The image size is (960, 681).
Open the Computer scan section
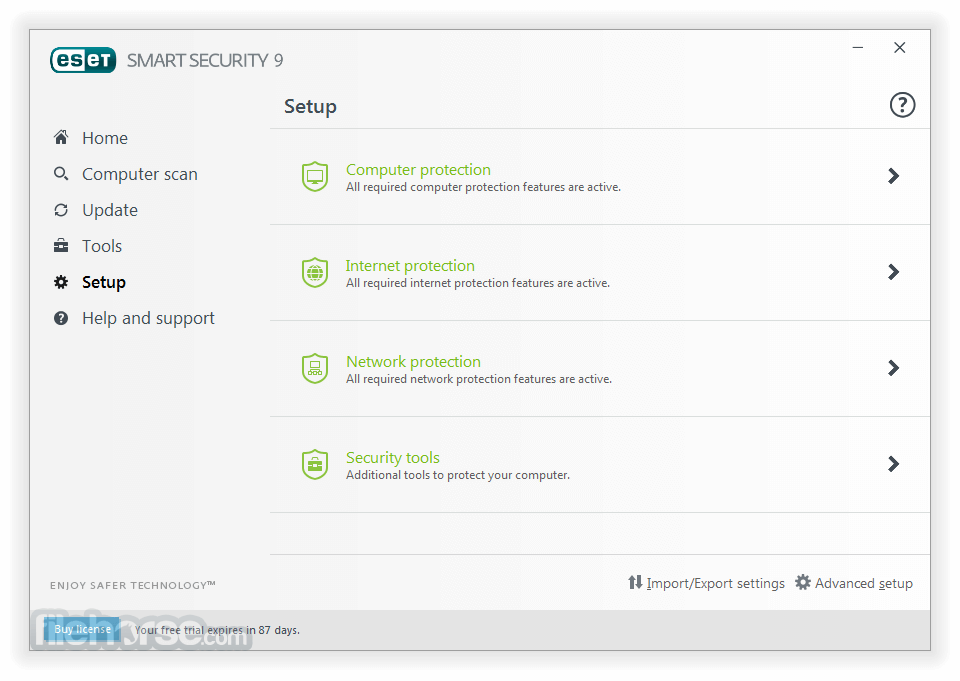[x=140, y=174]
